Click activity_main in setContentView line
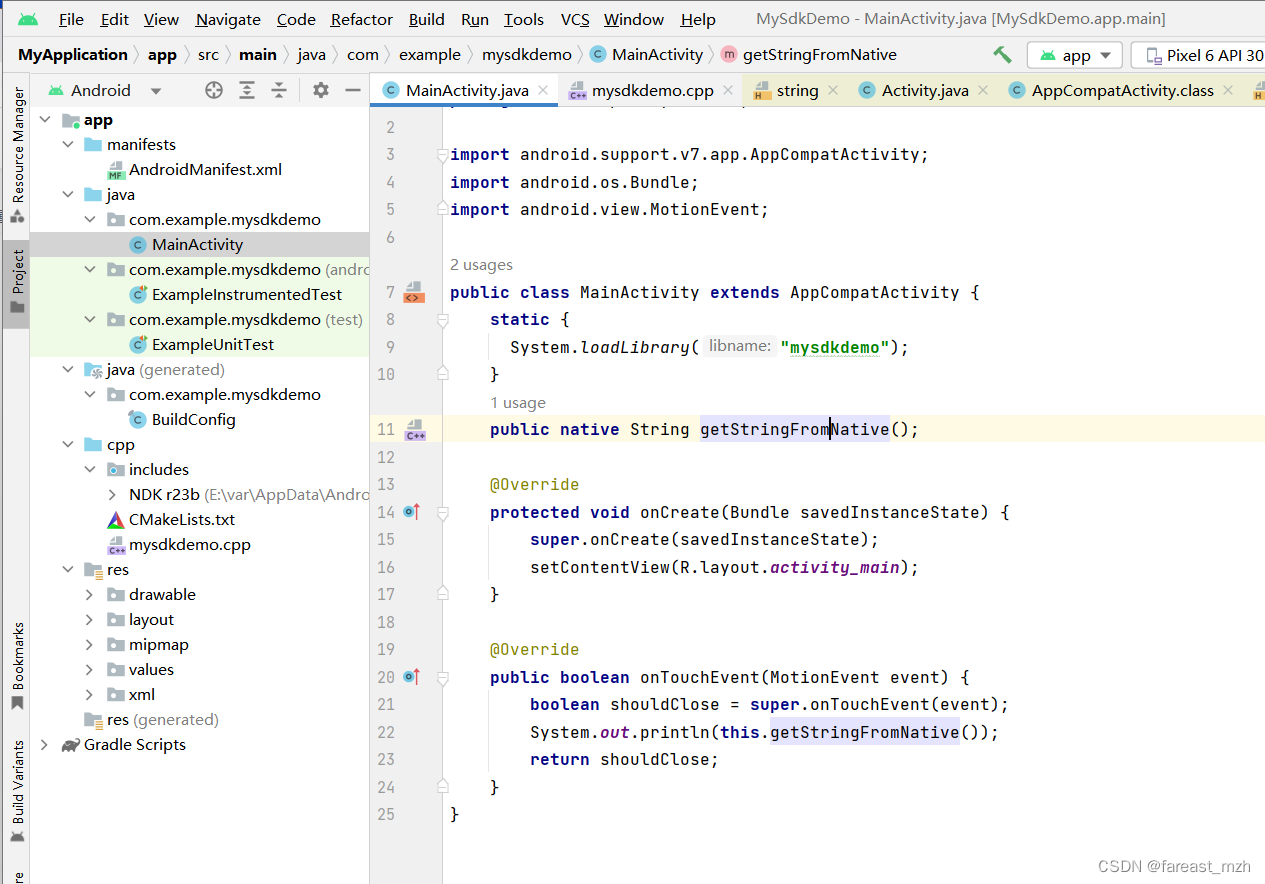 (834, 567)
